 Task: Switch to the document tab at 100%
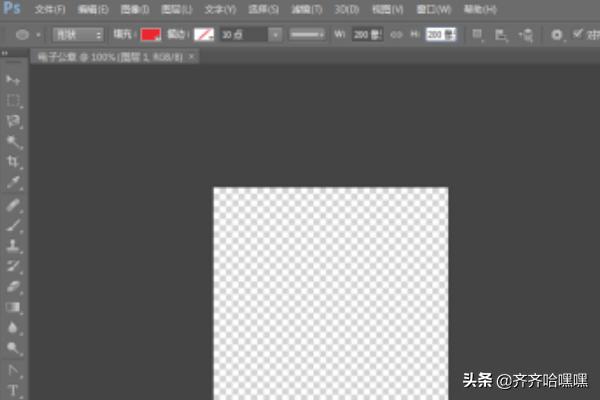[x=110, y=57]
